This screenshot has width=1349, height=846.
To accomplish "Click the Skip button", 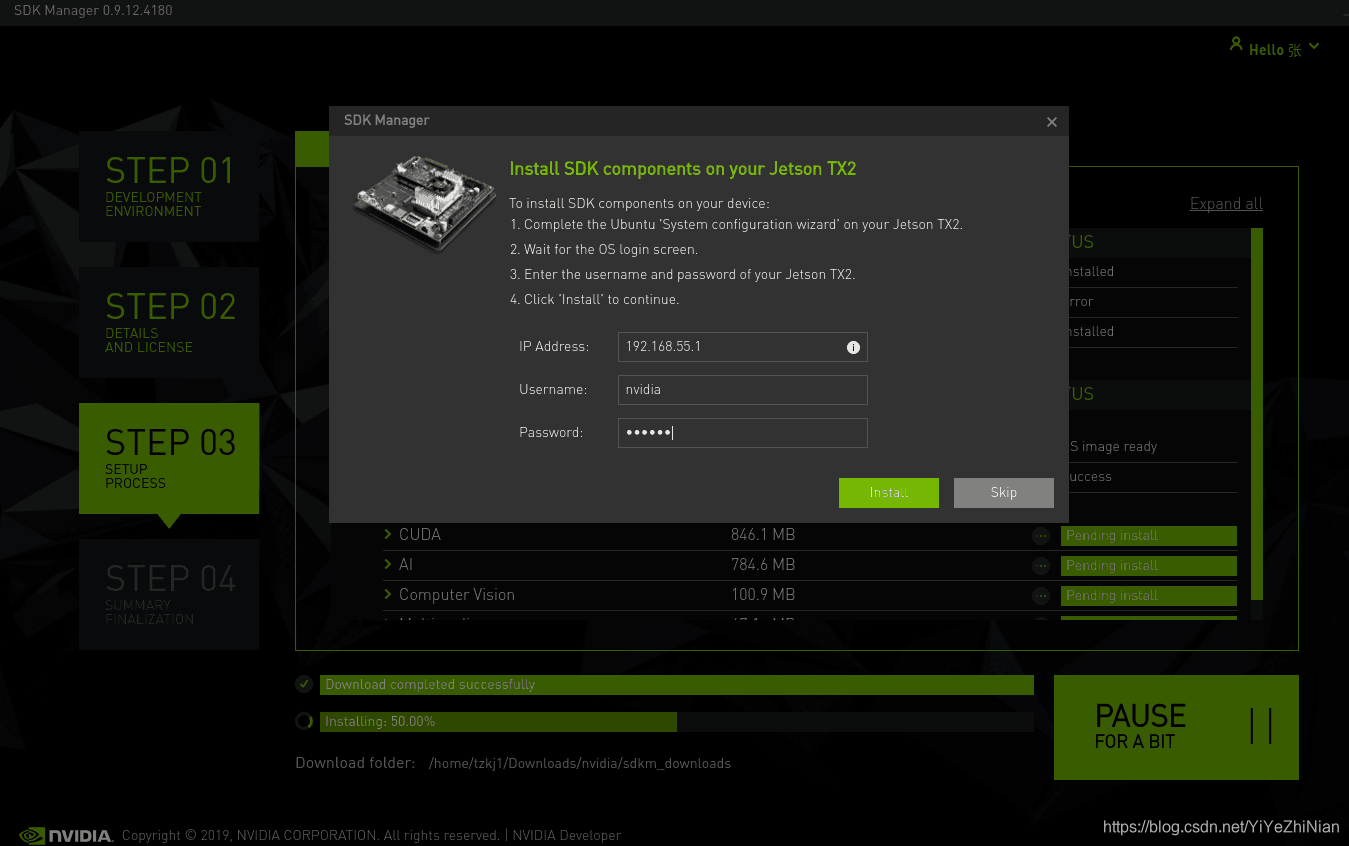I will tap(1004, 493).
